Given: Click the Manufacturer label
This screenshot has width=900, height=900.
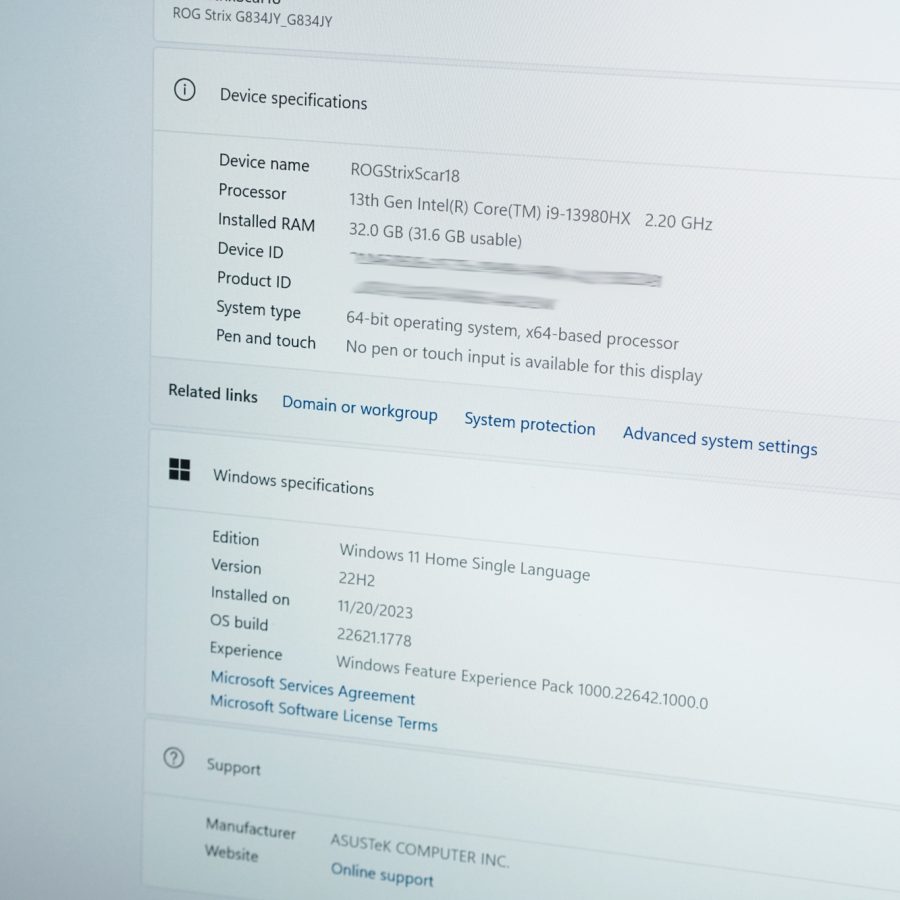Looking at the screenshot, I should [251, 828].
